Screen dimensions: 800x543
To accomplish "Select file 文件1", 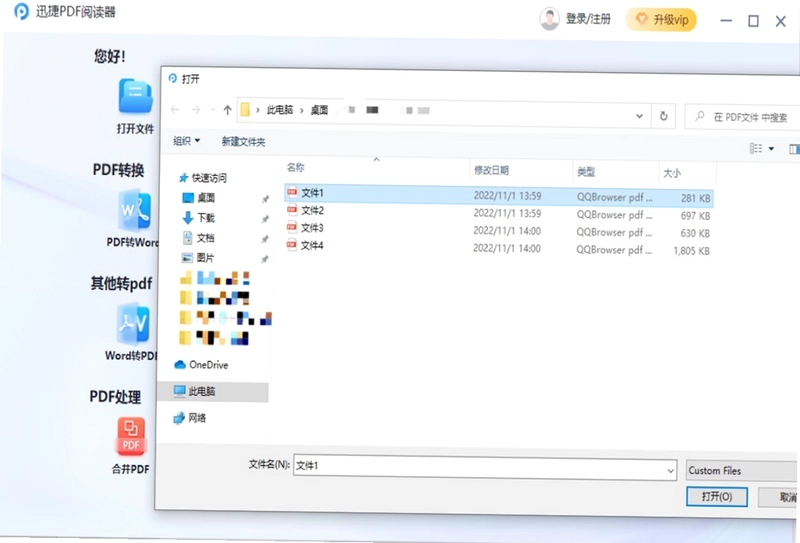I will point(498,195).
